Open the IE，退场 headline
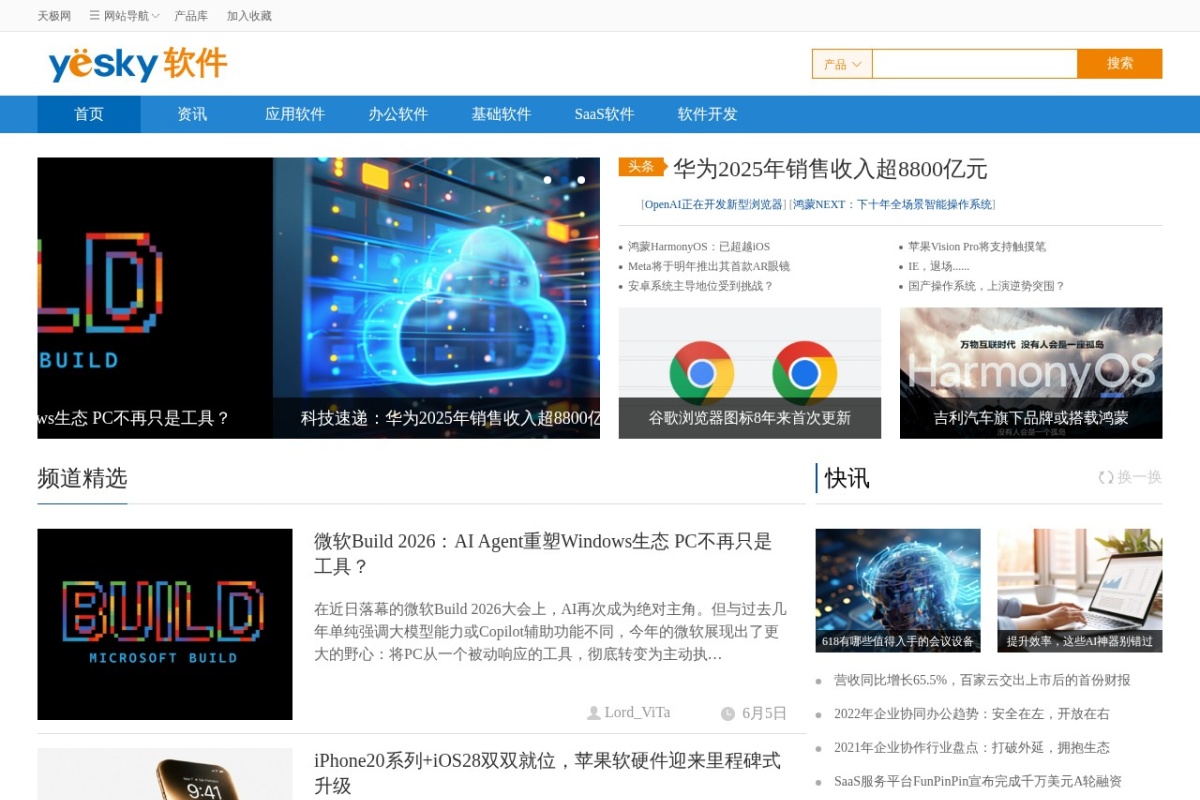The width and height of the screenshot is (1200, 800). tap(939, 266)
